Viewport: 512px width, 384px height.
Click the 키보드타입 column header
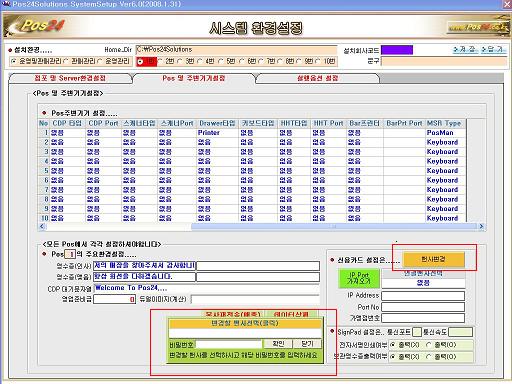tap(258, 123)
